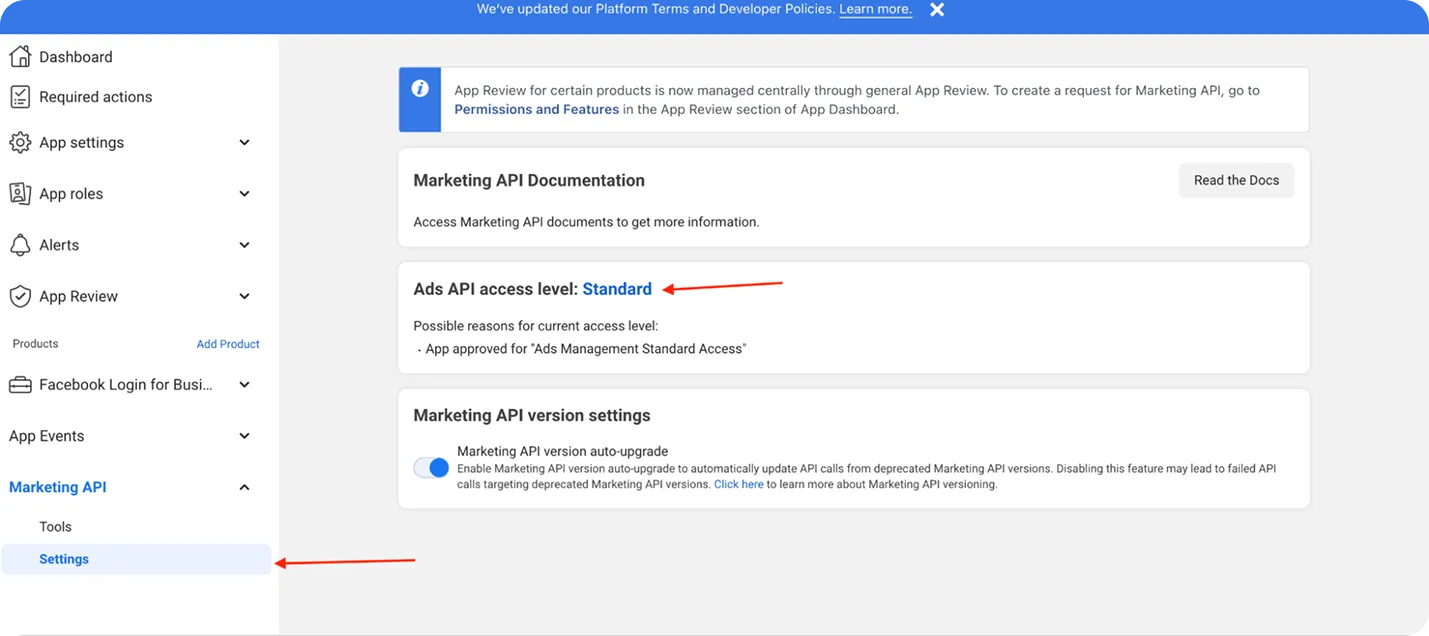Open Facebook Login for Business item
This screenshot has width=1429, height=636.
[x=126, y=385]
